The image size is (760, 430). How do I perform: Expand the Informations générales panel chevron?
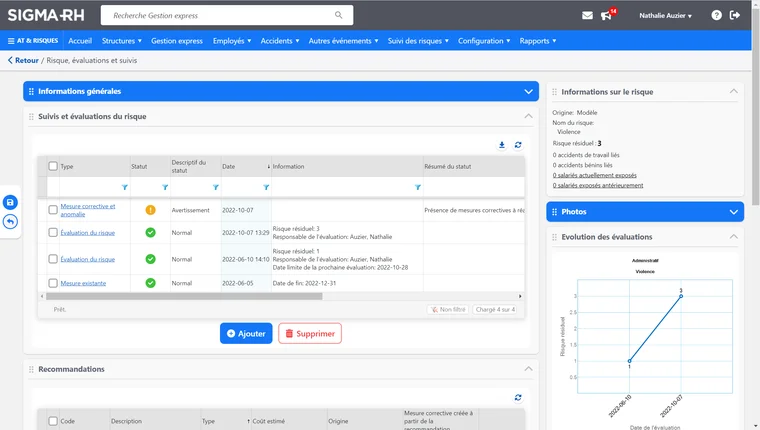tap(528, 91)
